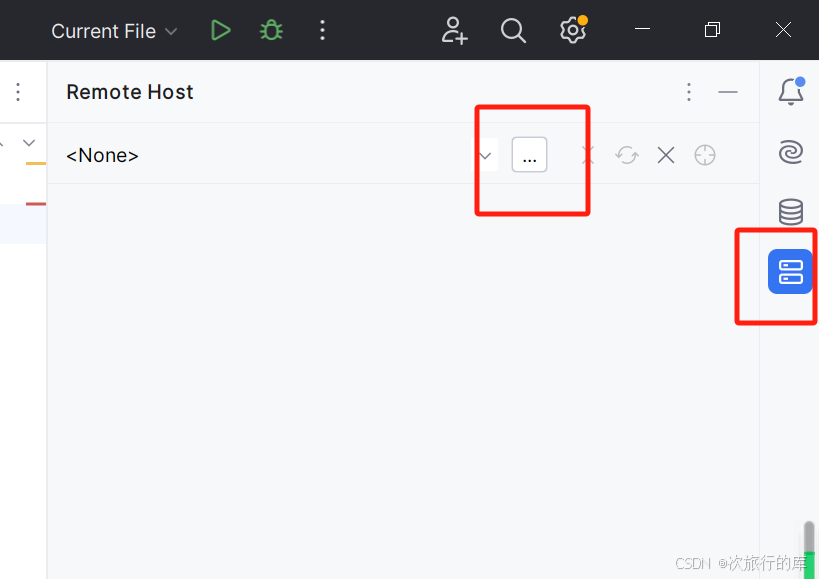Viewport: 819px width, 579px height.
Task: Click the locate target crosshair icon
Action: pyautogui.click(x=705, y=155)
